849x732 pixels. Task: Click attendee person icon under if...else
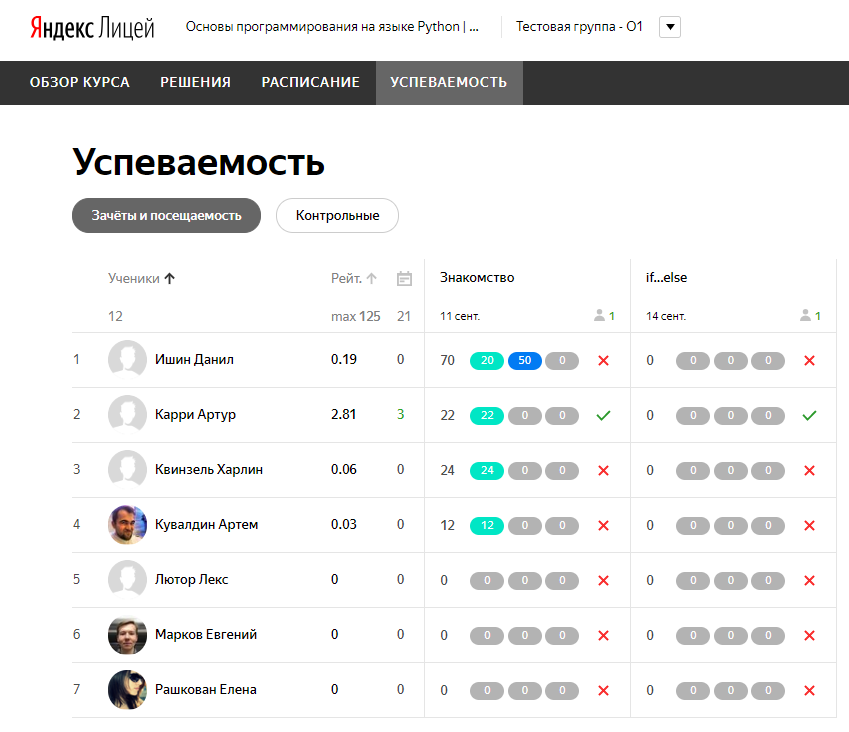pos(805,315)
